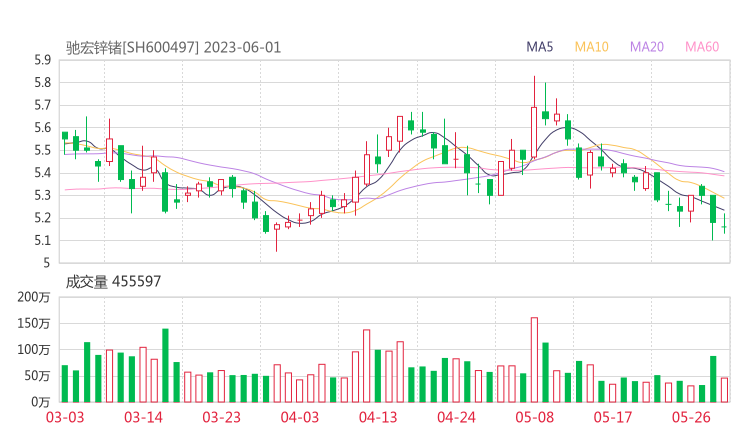The height and width of the screenshot is (440, 740).
Task: Click the chart title 驰宏锌锗[SH600497] 2023-06-01
Action: (173, 48)
